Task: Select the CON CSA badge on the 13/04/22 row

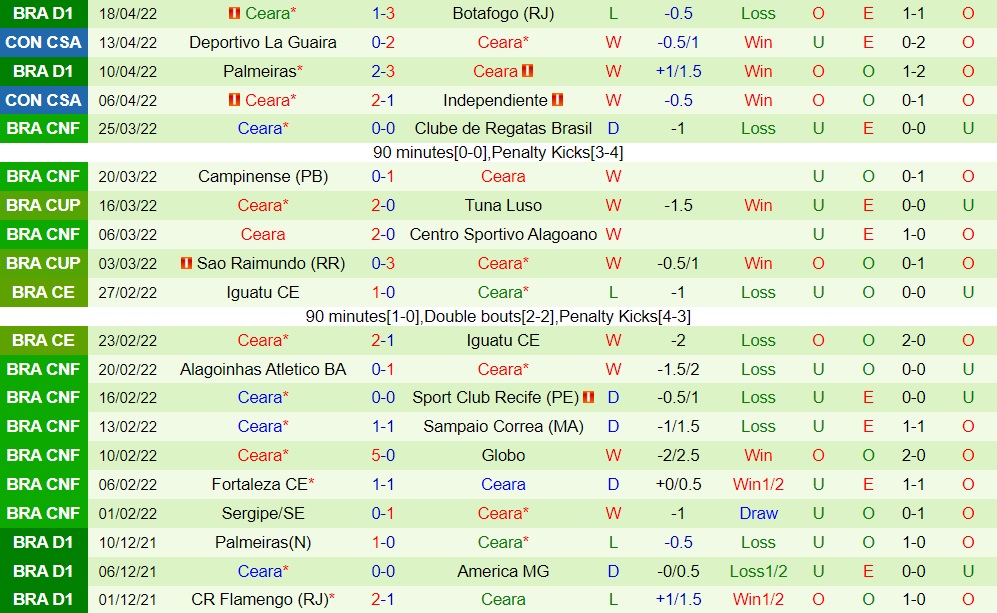Action: pos(43,42)
